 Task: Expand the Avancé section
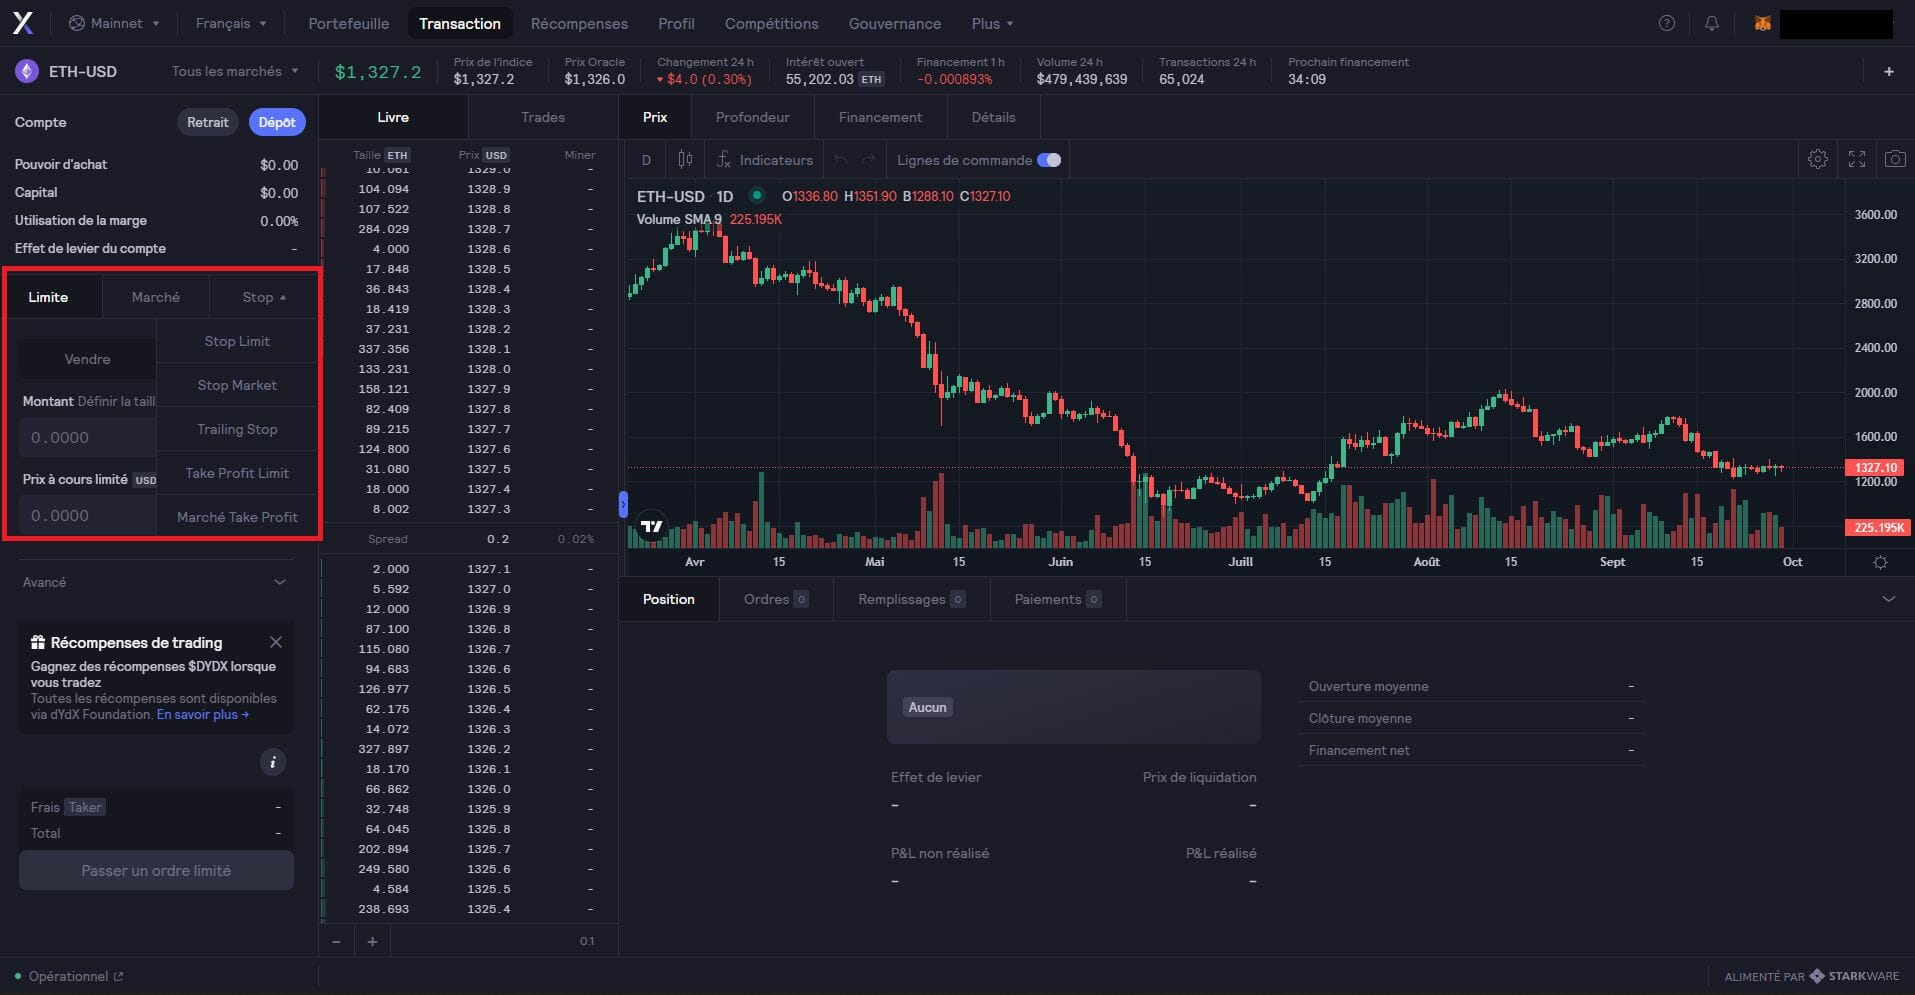click(155, 582)
